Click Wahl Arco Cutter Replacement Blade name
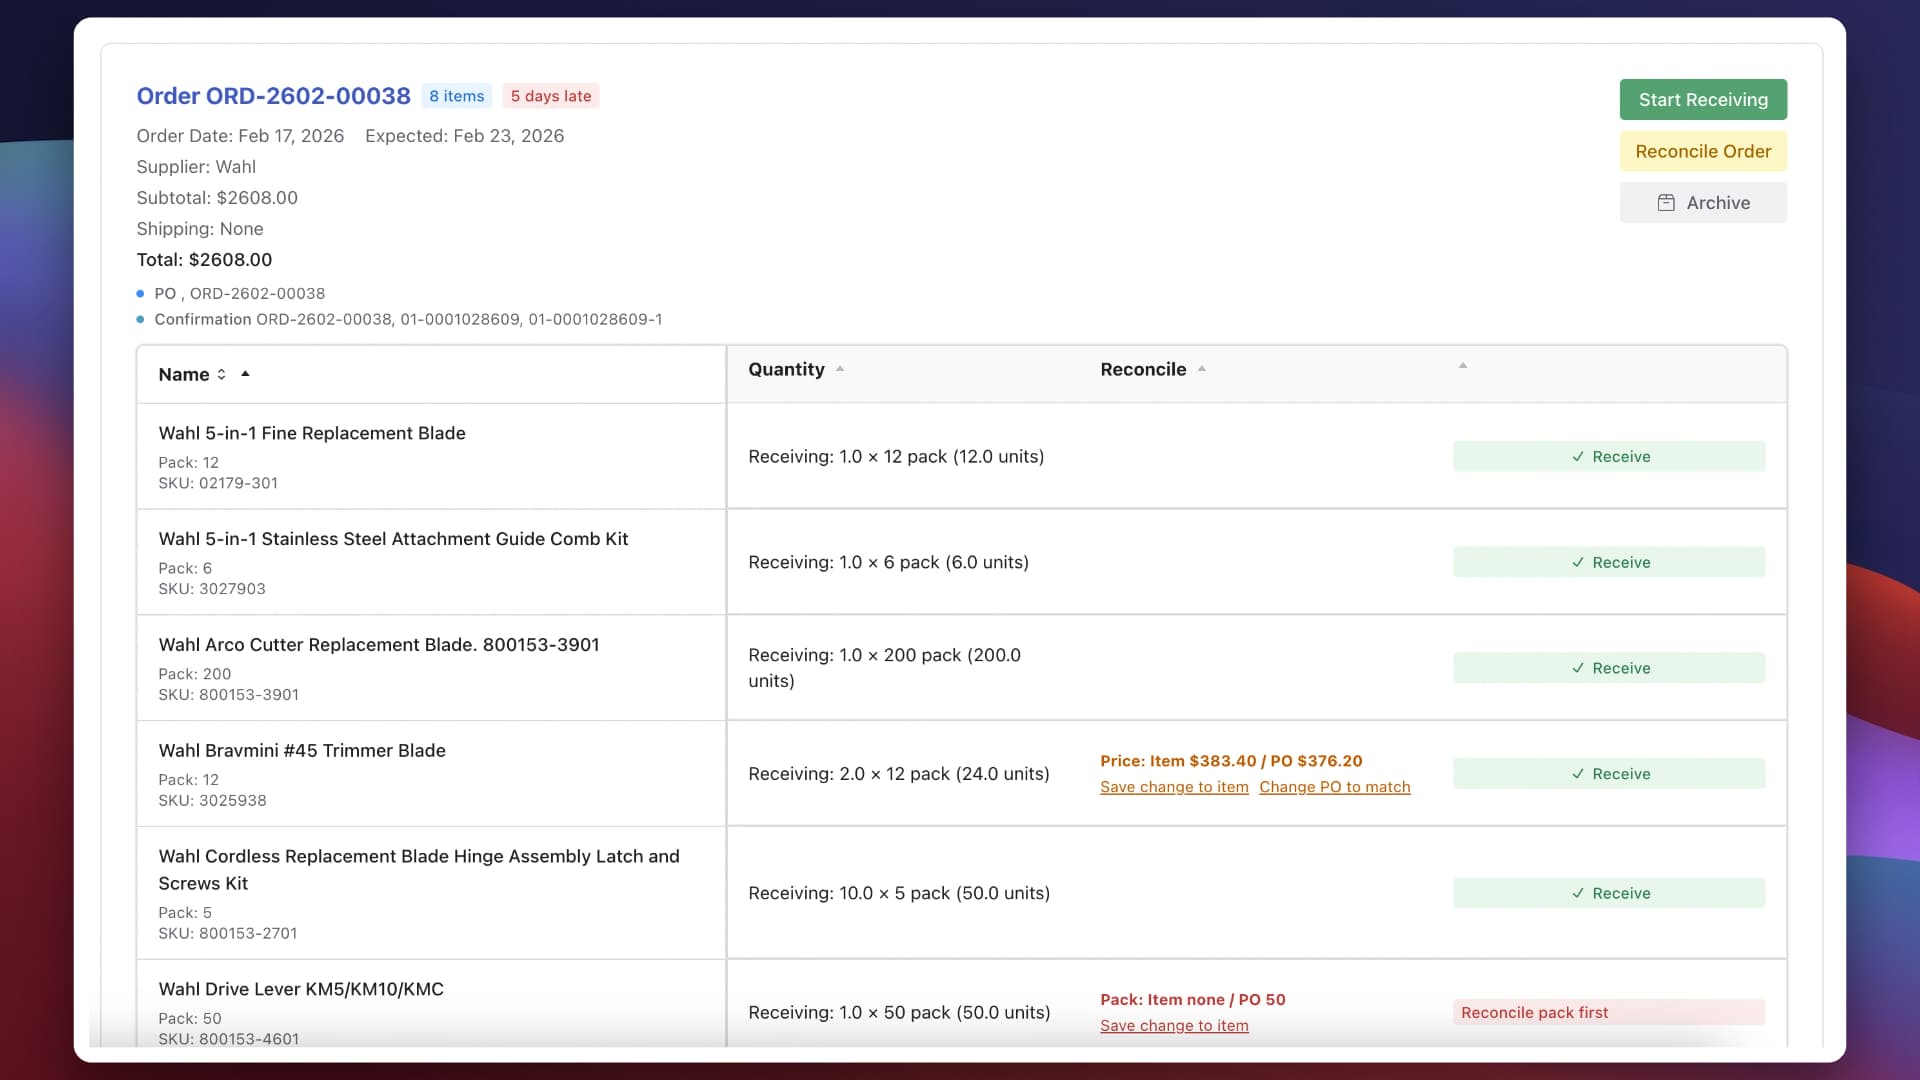Viewport: 1920px width, 1080px height. click(379, 645)
